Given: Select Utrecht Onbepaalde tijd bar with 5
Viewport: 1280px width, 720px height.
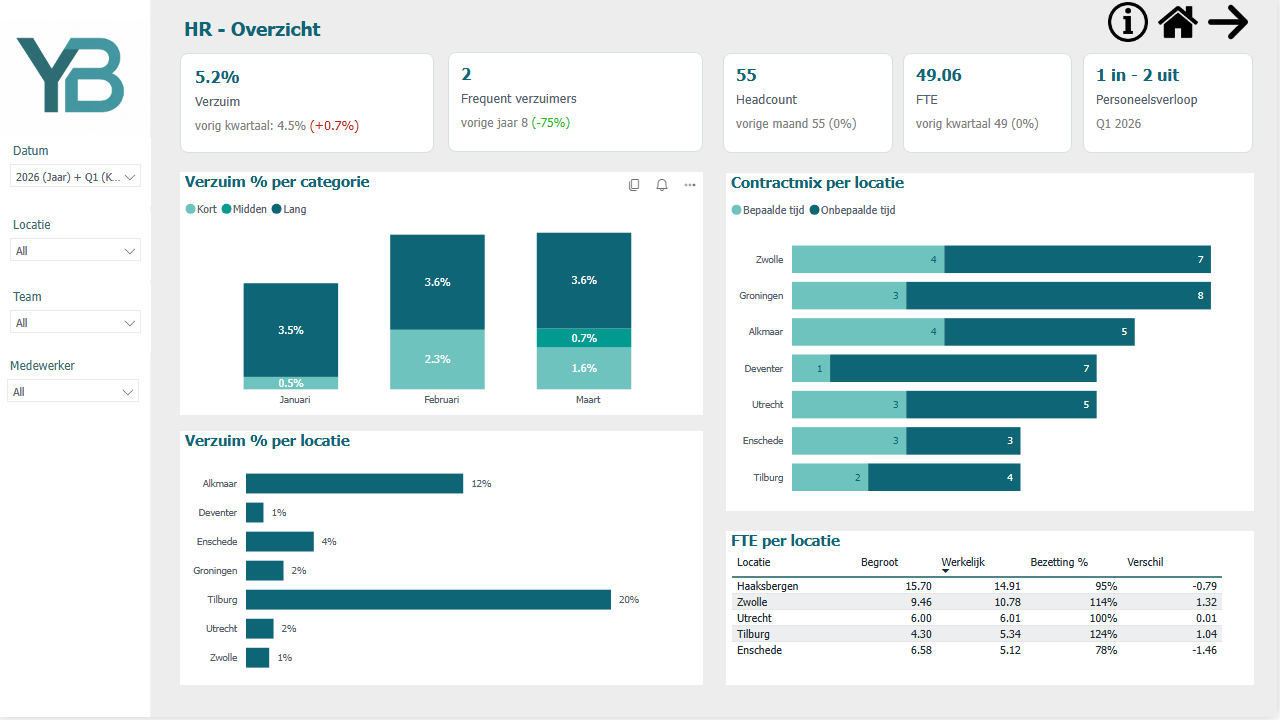Looking at the screenshot, I should (1002, 404).
